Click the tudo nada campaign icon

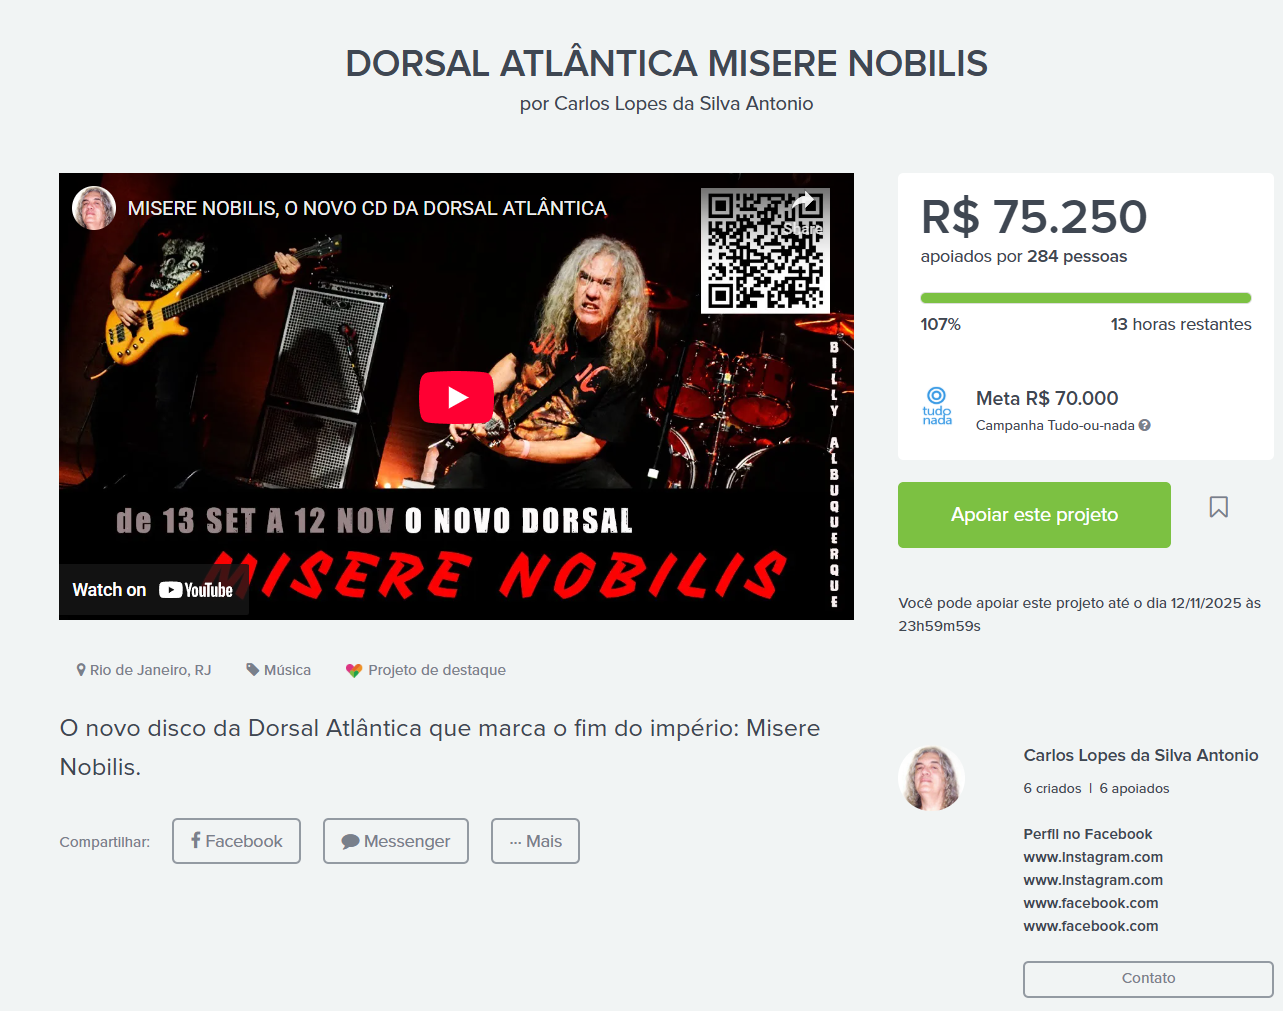(937, 406)
